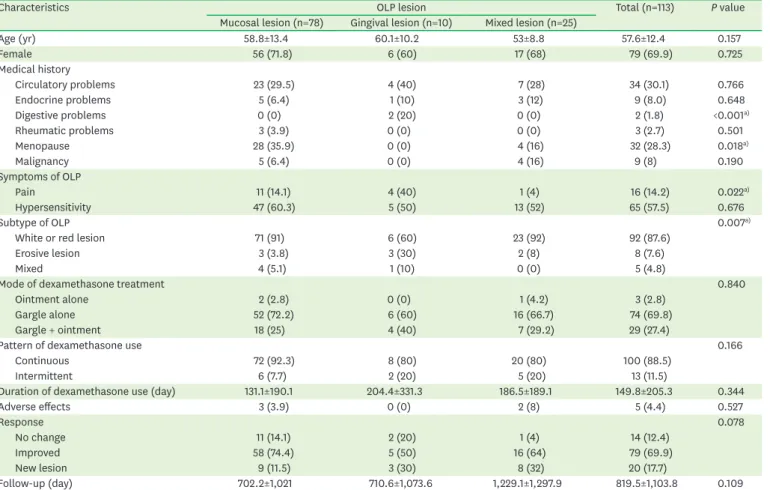Click the 'Adverse effects' row label
770x490 pixels.
click(35, 407)
